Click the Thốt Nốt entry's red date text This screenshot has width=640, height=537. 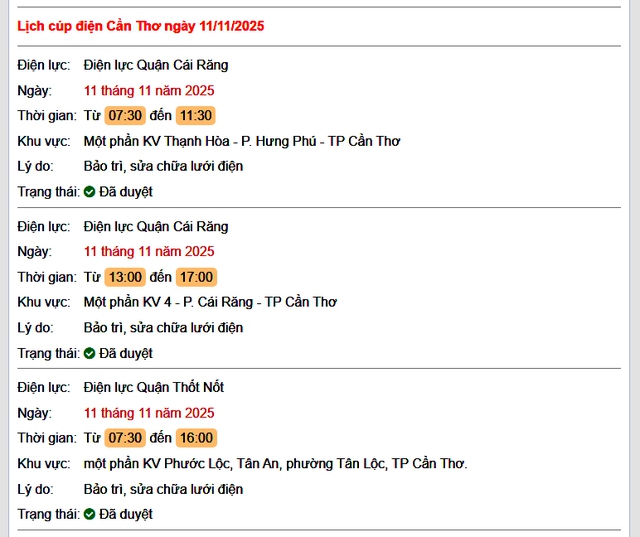(149, 413)
